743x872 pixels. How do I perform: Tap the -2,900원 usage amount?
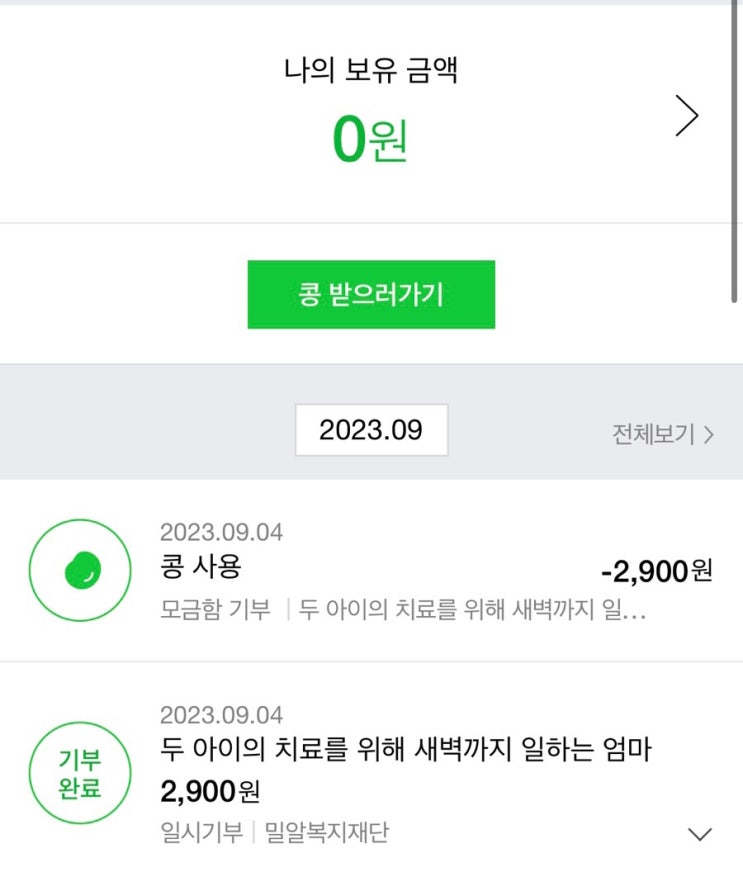[656, 571]
